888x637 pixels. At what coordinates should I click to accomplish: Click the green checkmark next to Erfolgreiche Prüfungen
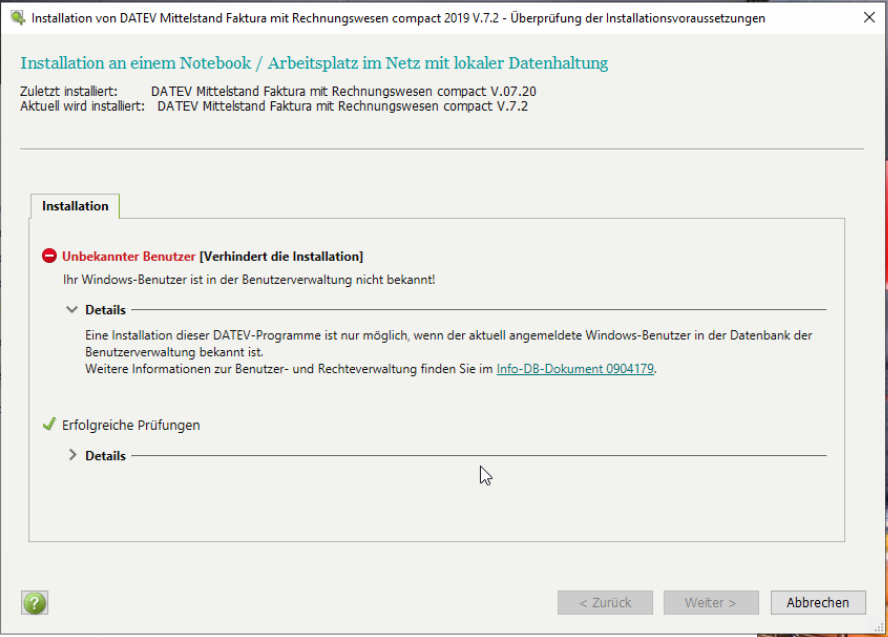[x=49, y=425]
